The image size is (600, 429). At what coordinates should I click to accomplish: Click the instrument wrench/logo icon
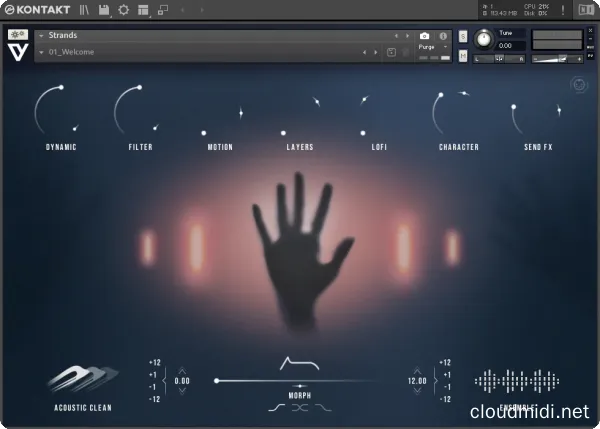point(17,35)
